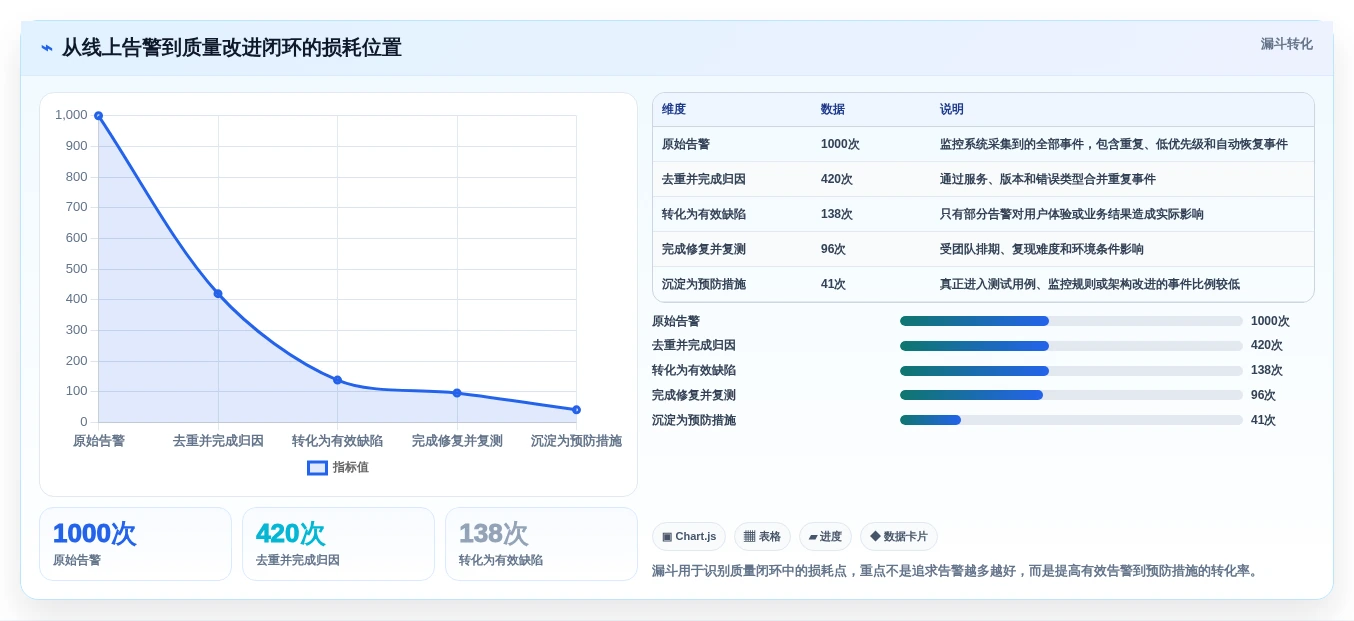Viewport: 1354px width, 621px height.
Task: Click the chart data point for 完成修复并复测
Action: click(457, 393)
